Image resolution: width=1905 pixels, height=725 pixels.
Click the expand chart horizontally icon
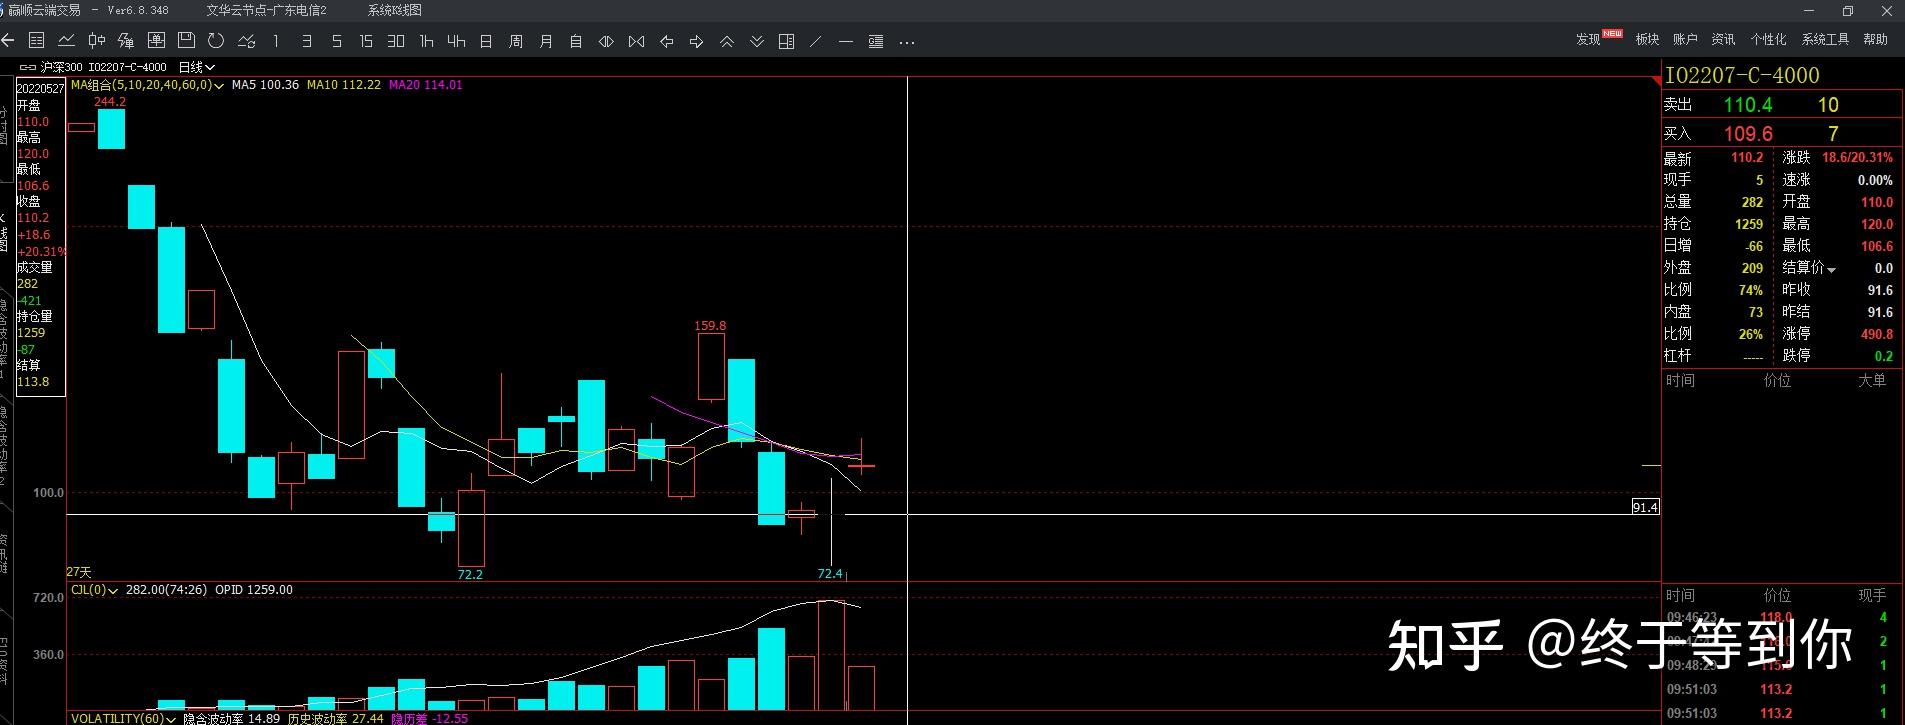pos(606,41)
